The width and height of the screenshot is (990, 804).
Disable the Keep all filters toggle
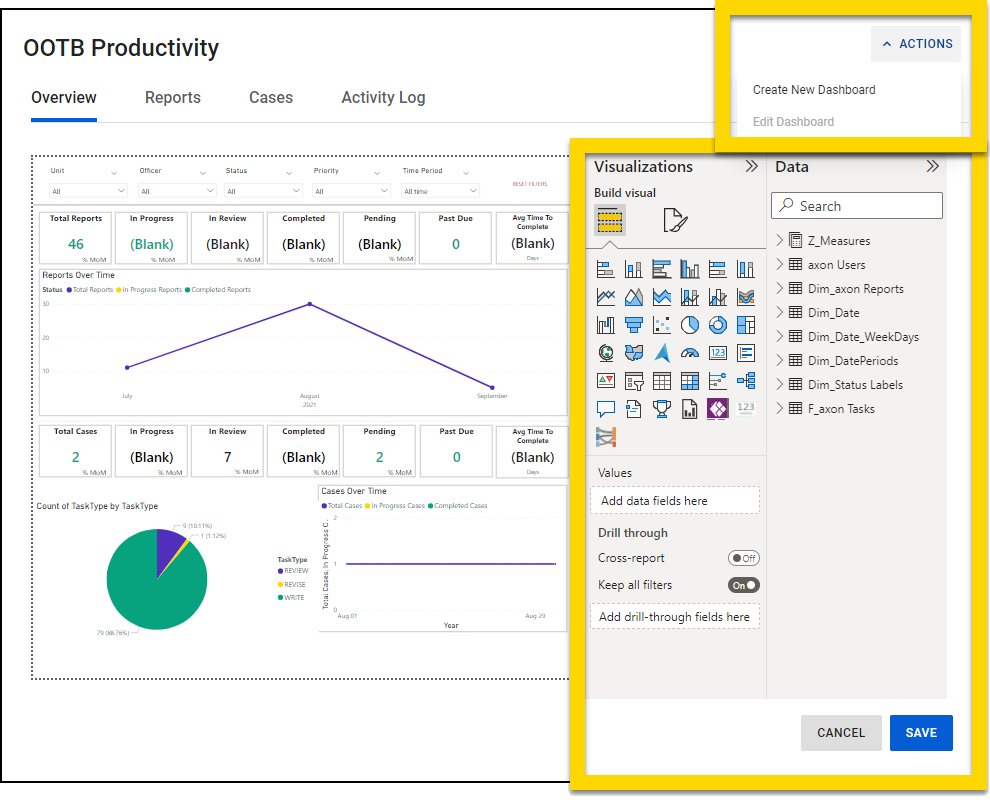[743, 585]
